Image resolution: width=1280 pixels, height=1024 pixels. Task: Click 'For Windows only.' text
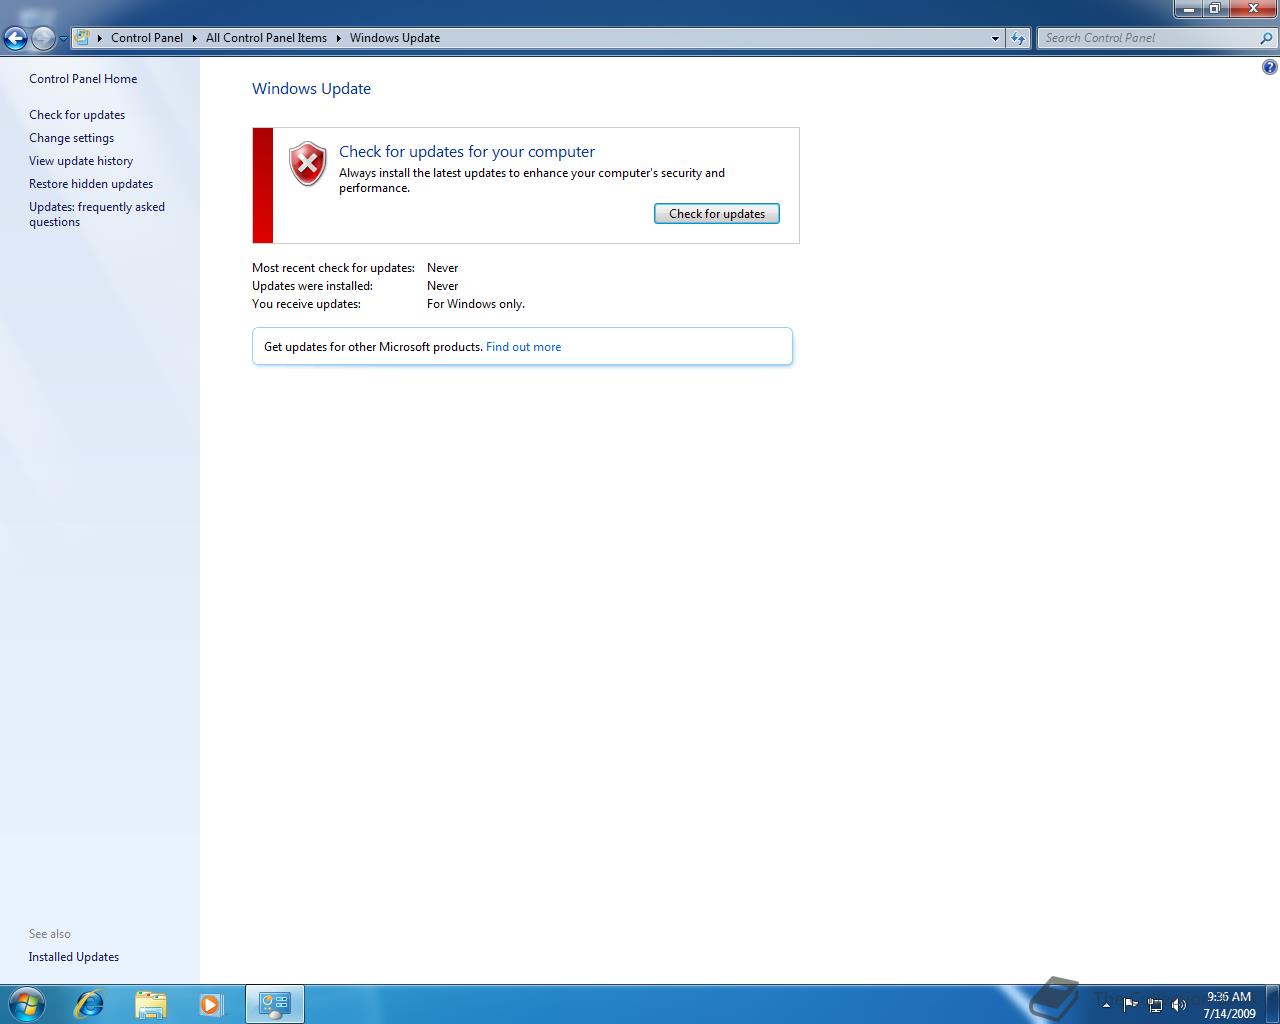476,304
